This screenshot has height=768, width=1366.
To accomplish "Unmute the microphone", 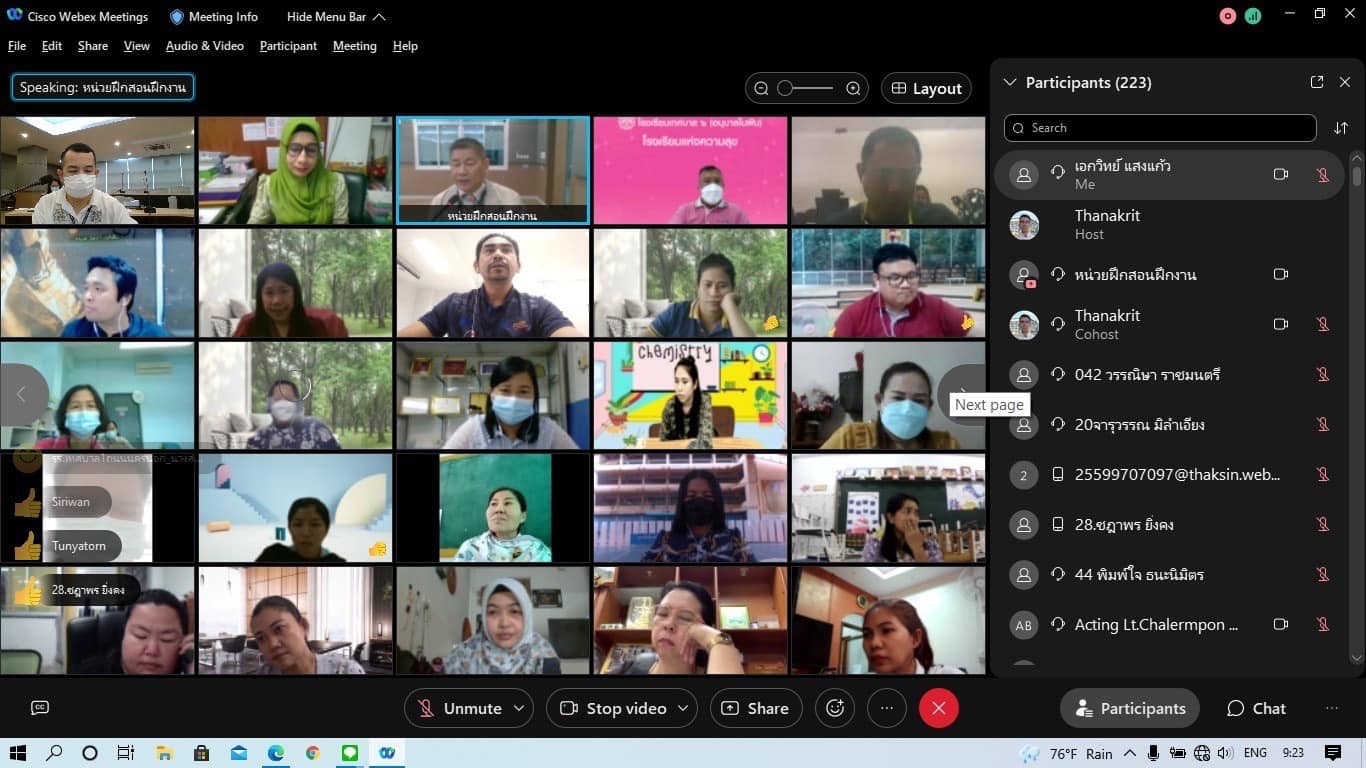I will coord(459,708).
